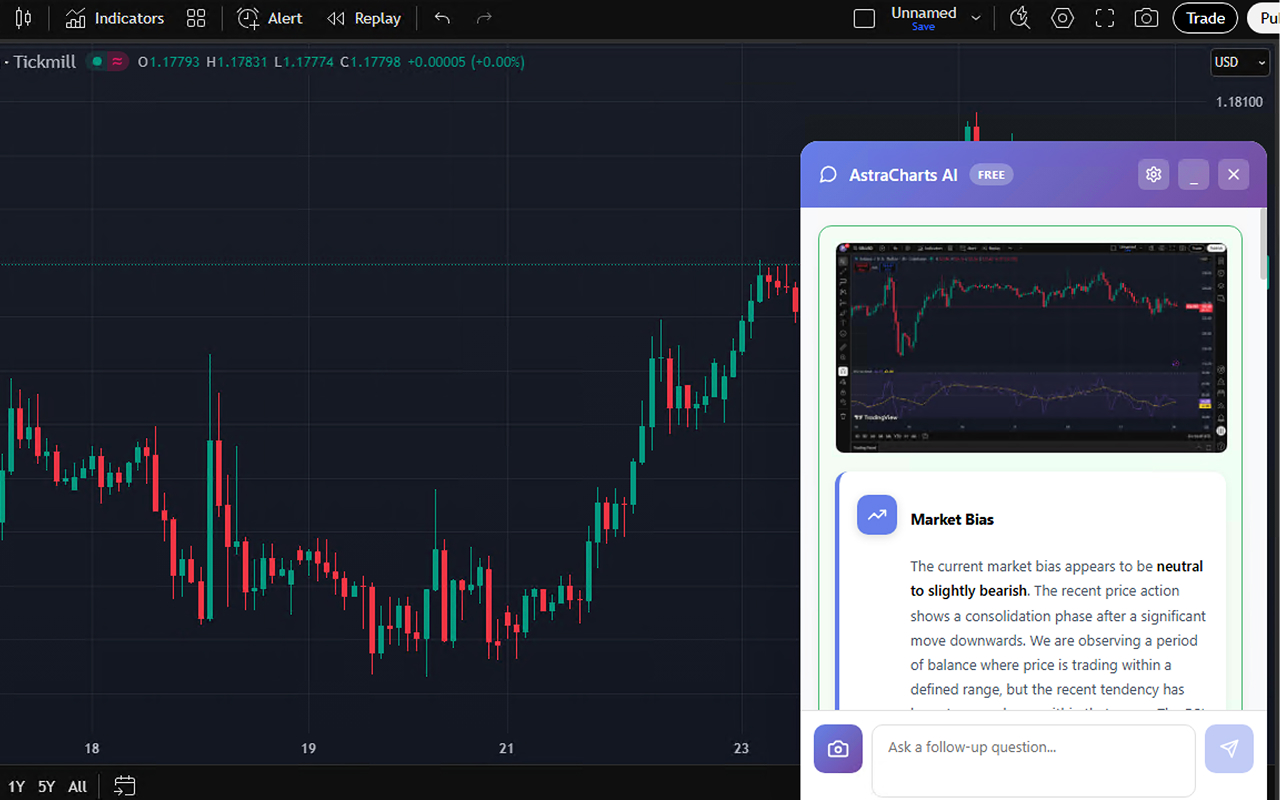1280x800 pixels.
Task: Click the Unnamed layout name
Action: click(924, 13)
